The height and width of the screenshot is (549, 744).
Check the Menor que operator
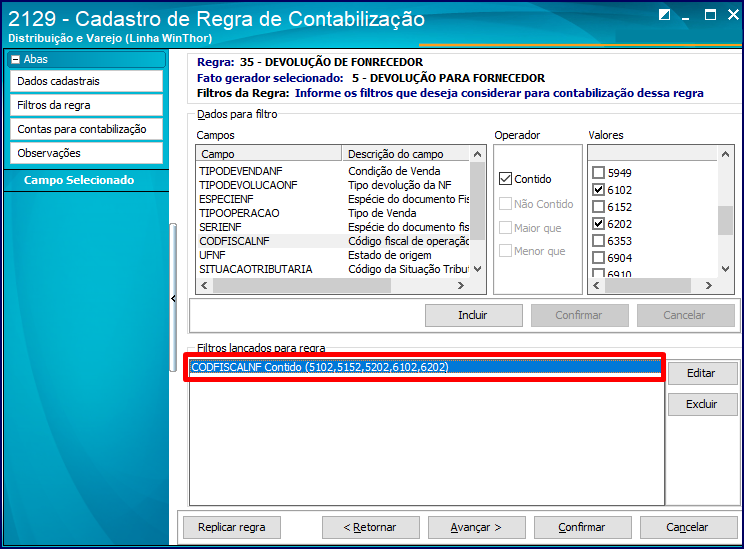pos(505,251)
